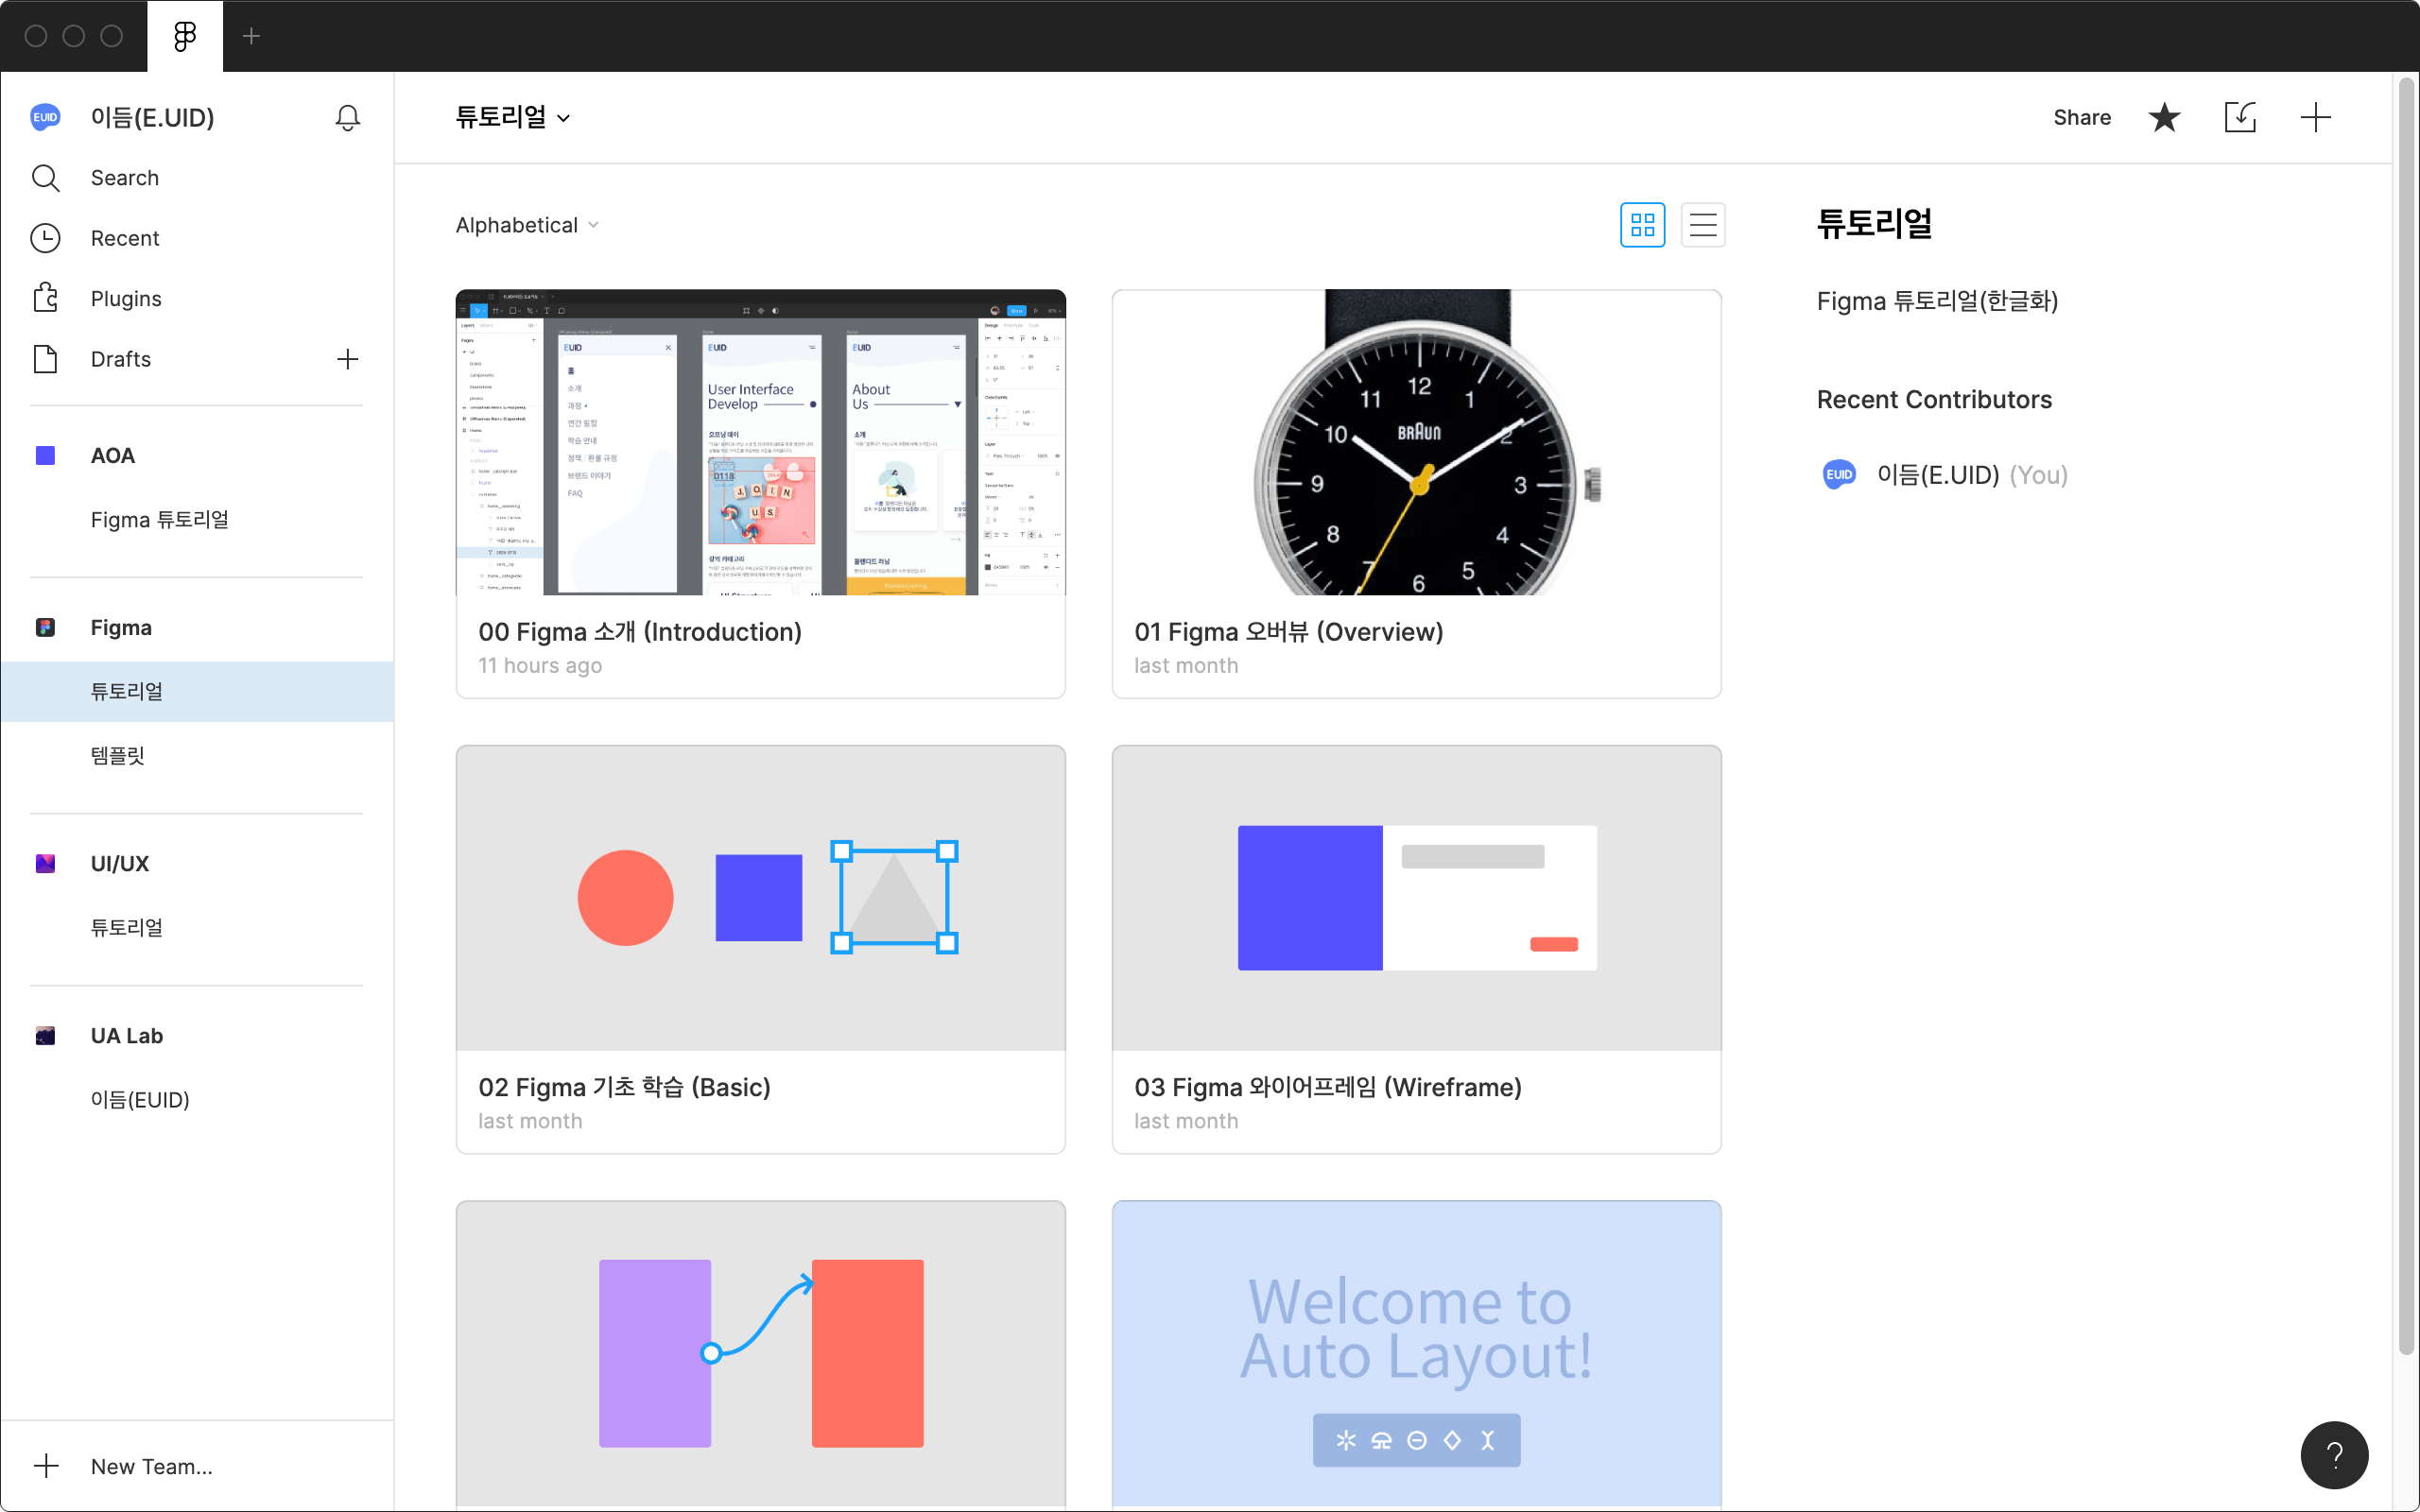Select 템플릿 project under Figma team
Image resolution: width=2420 pixels, height=1512 pixels.
[x=118, y=755]
